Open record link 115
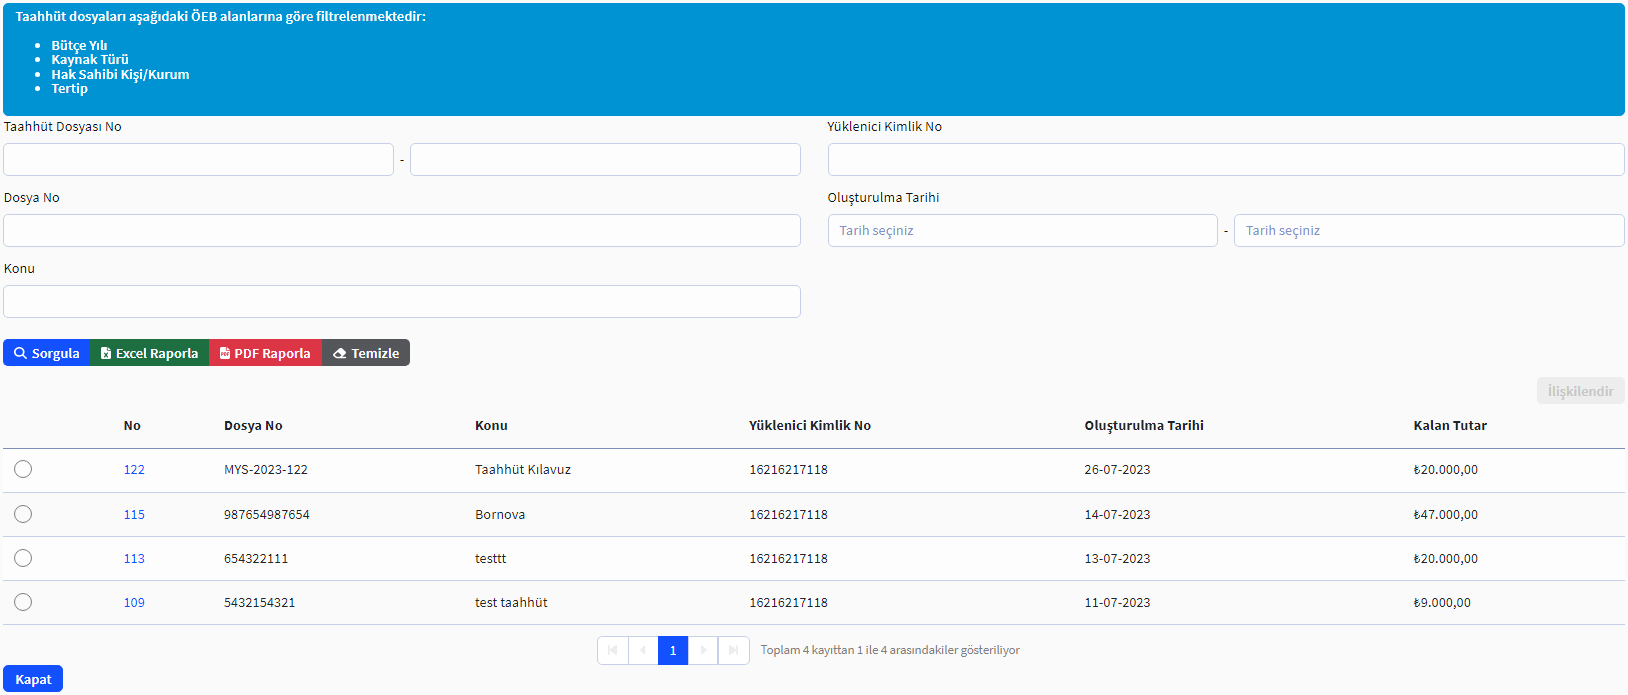Viewport: 1628px width, 695px height. tap(134, 515)
